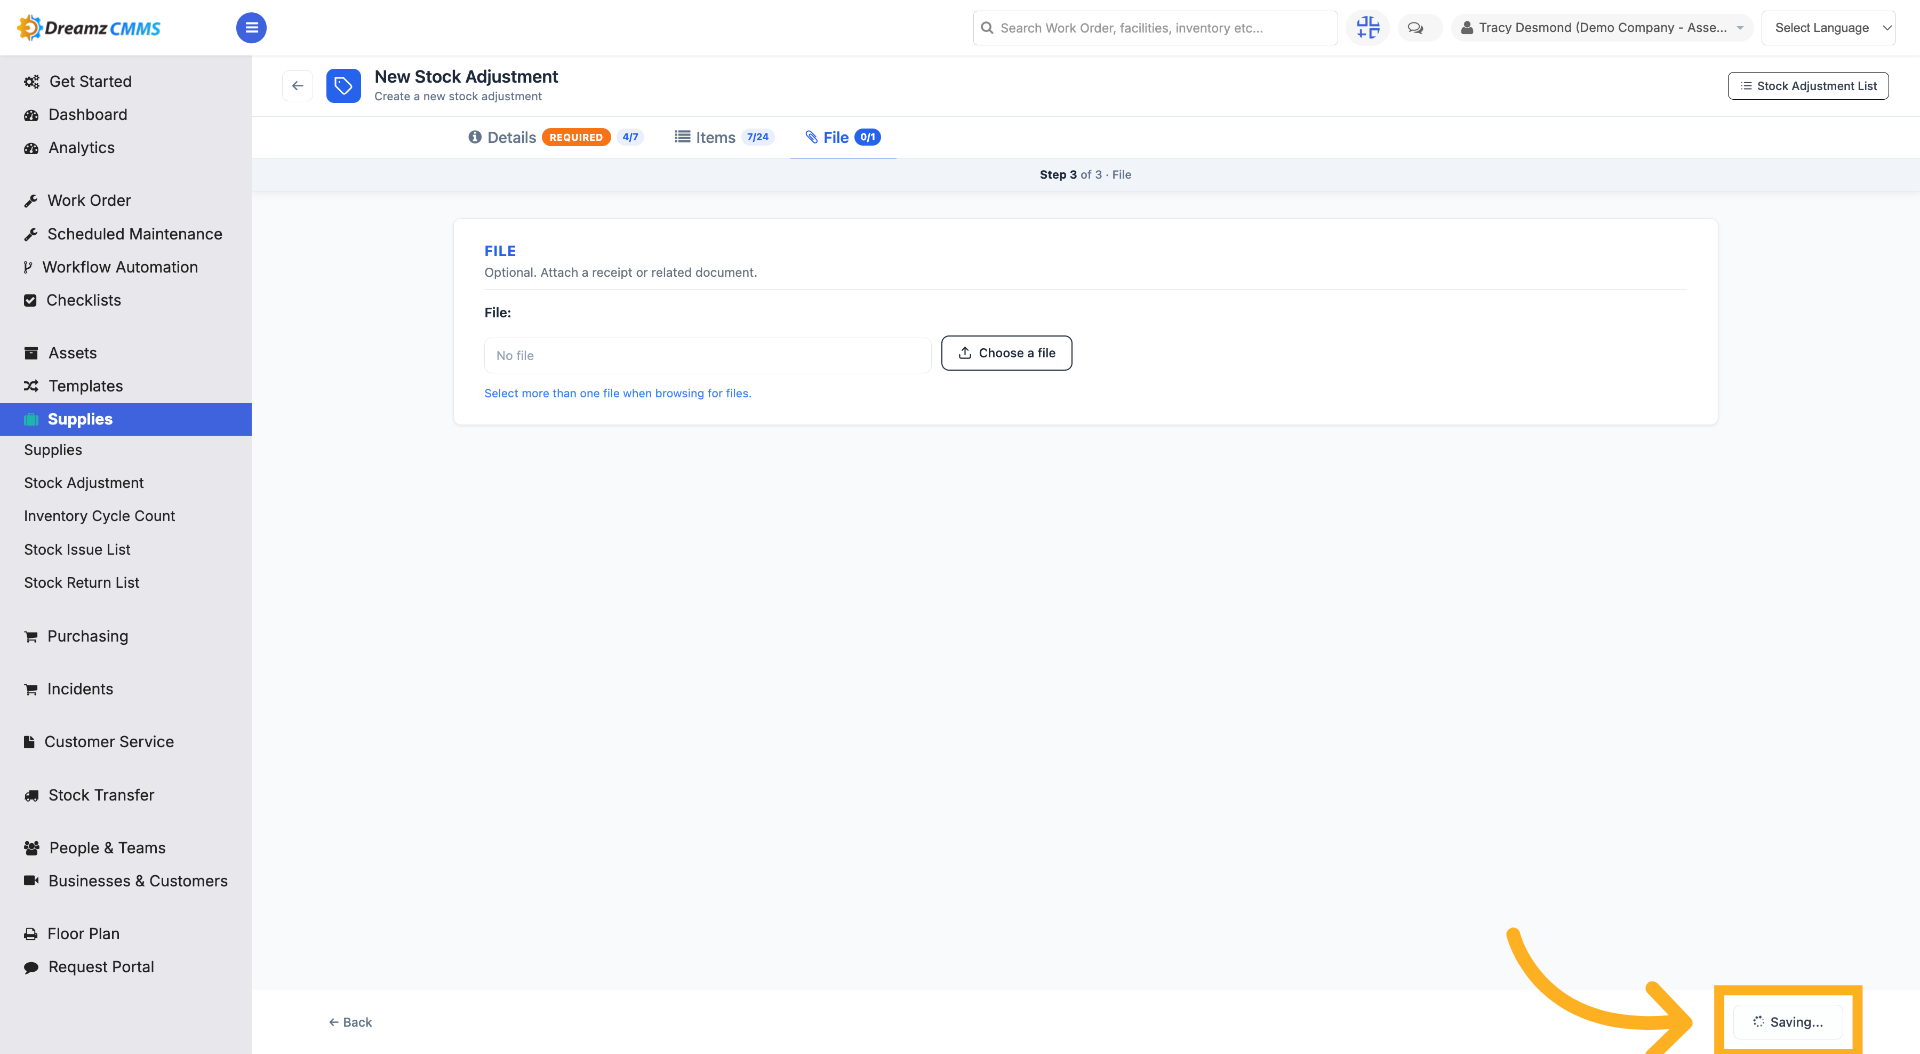The image size is (1920, 1054).
Task: Click the Incidents cart icon
Action: coord(31,690)
